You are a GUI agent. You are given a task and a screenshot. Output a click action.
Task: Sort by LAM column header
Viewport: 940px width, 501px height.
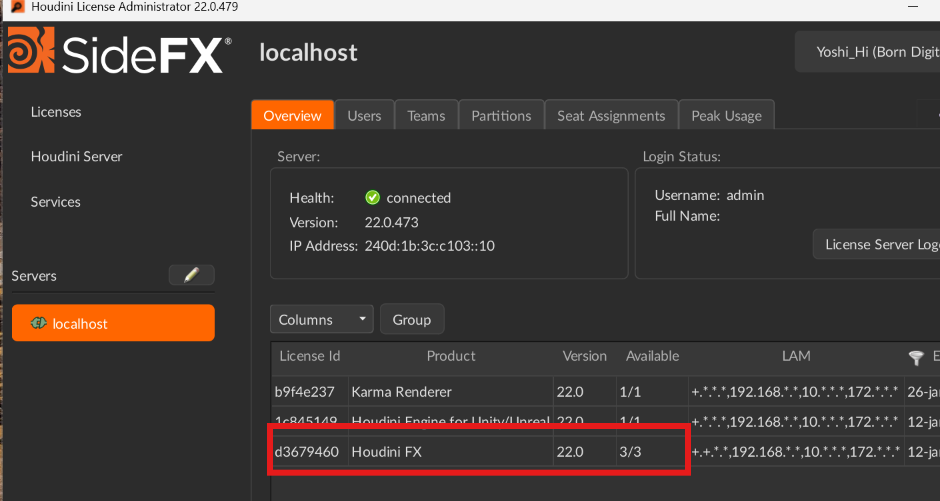(796, 356)
